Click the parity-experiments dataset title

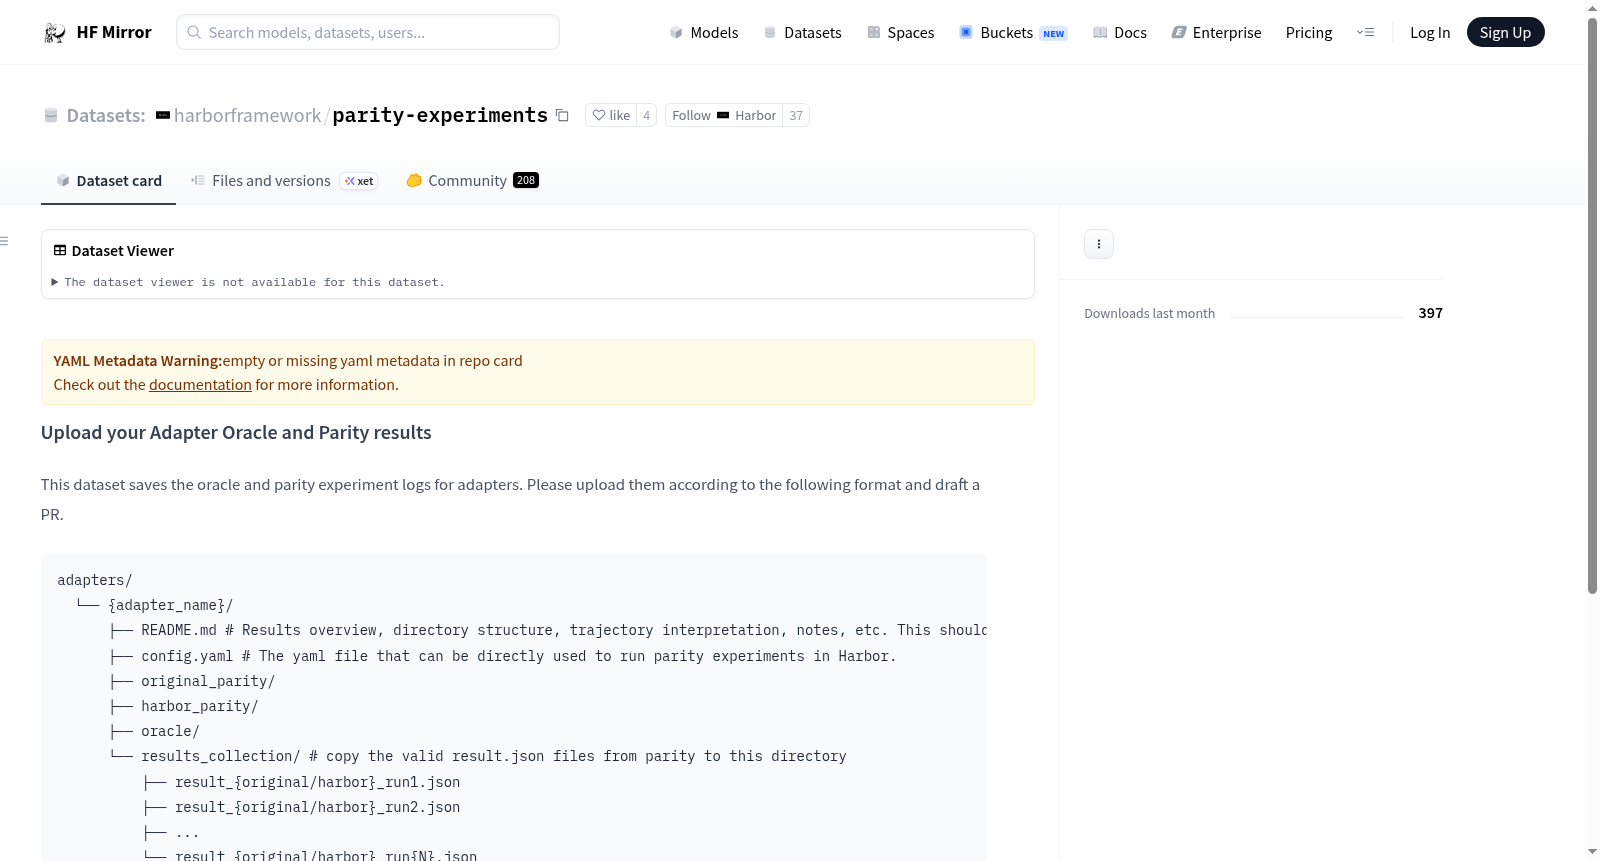coord(440,116)
